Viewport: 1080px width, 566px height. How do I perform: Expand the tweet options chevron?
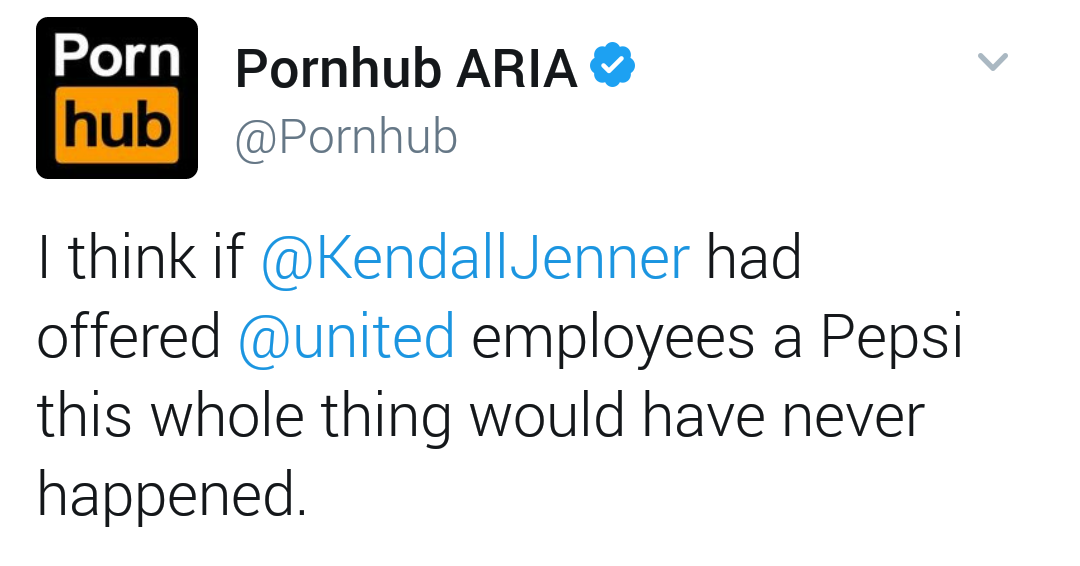[x=991, y=63]
